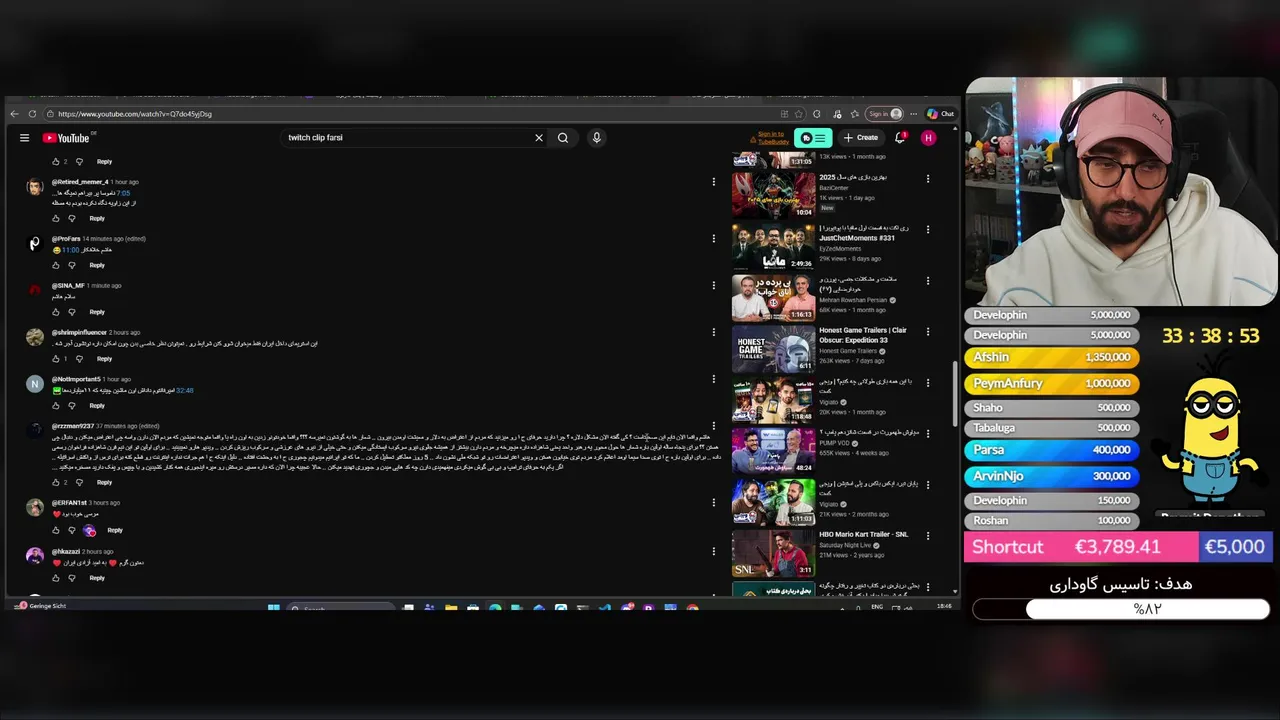Open options menu for @Retired_memer_4 comment
Image resolution: width=1280 pixels, height=720 pixels.
pos(714,182)
